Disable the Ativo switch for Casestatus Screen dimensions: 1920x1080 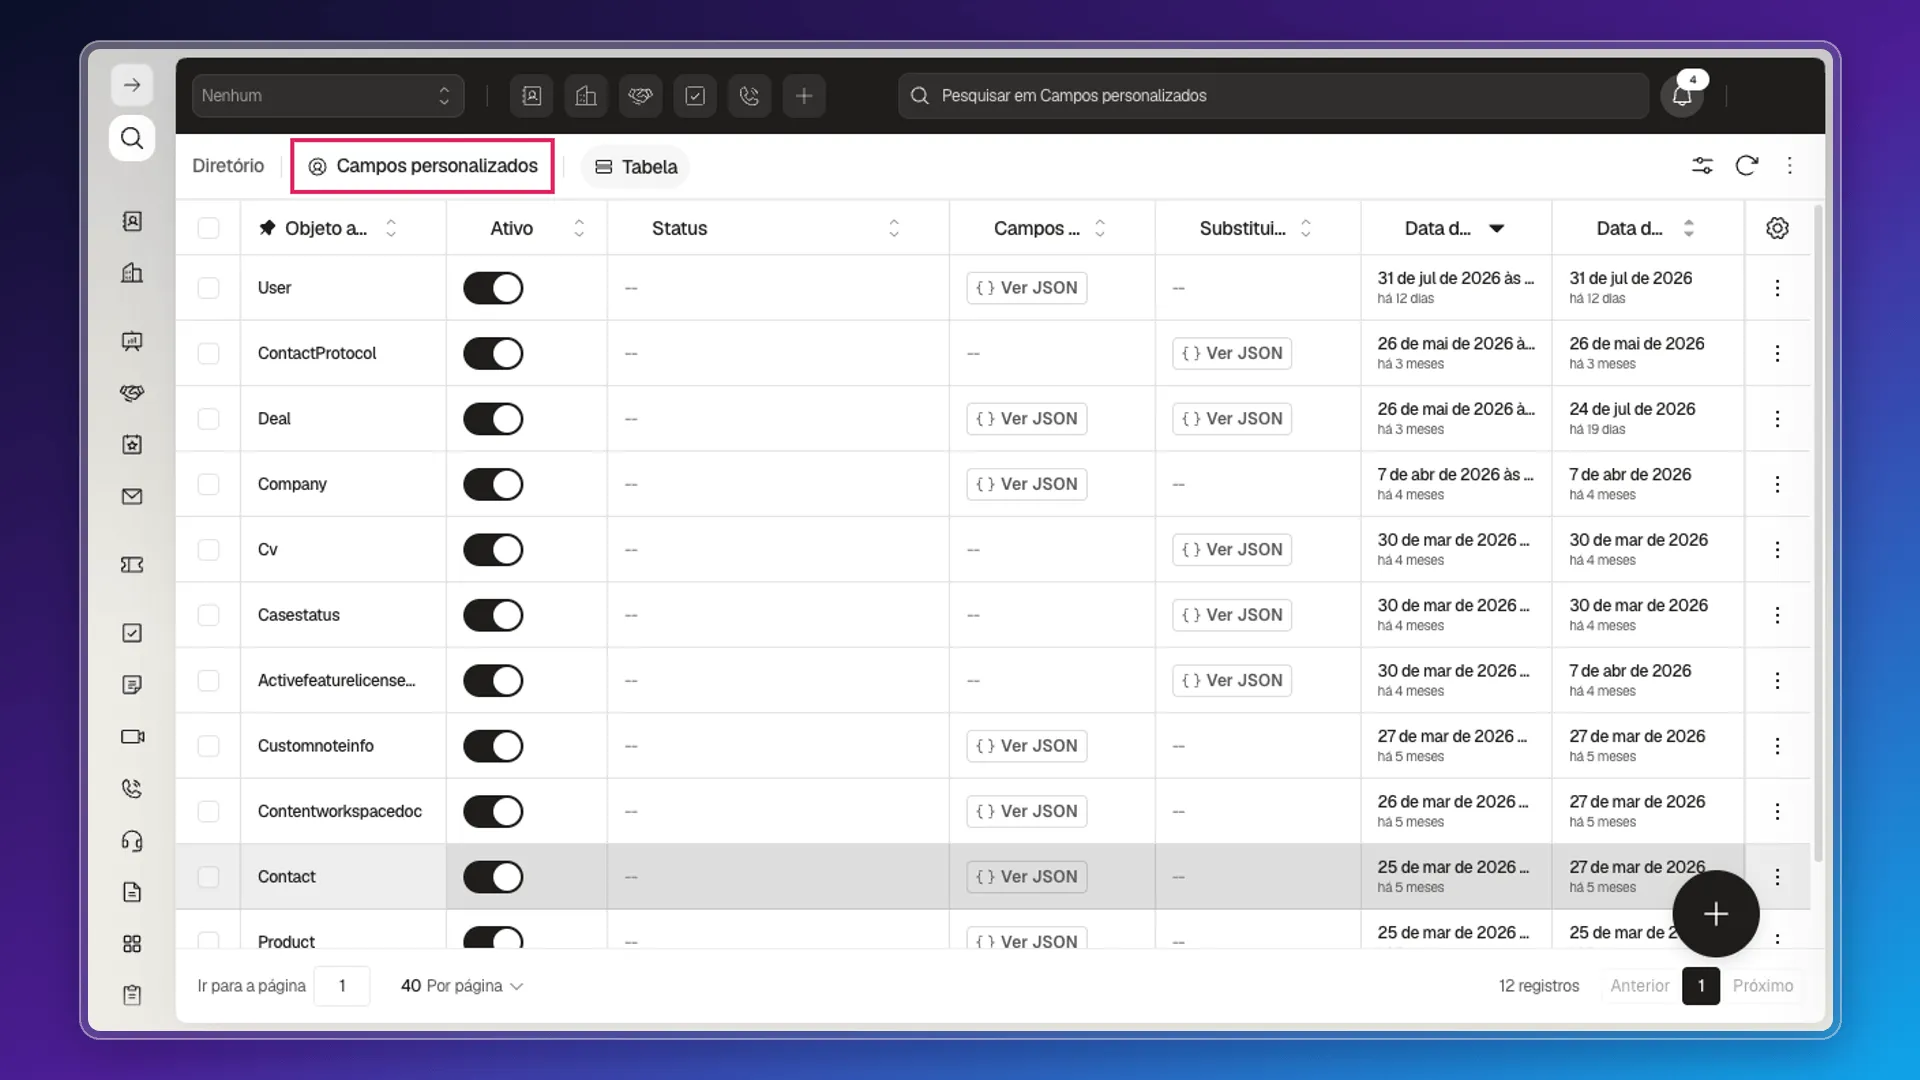pyautogui.click(x=493, y=615)
